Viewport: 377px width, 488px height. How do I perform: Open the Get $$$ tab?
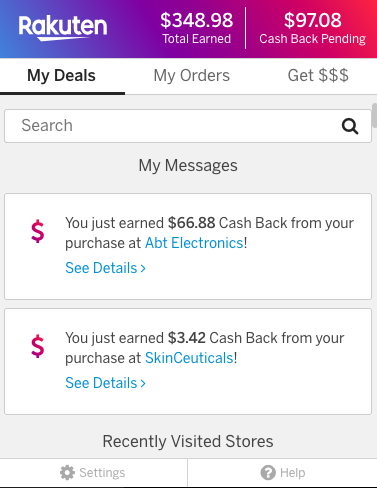[x=318, y=76]
